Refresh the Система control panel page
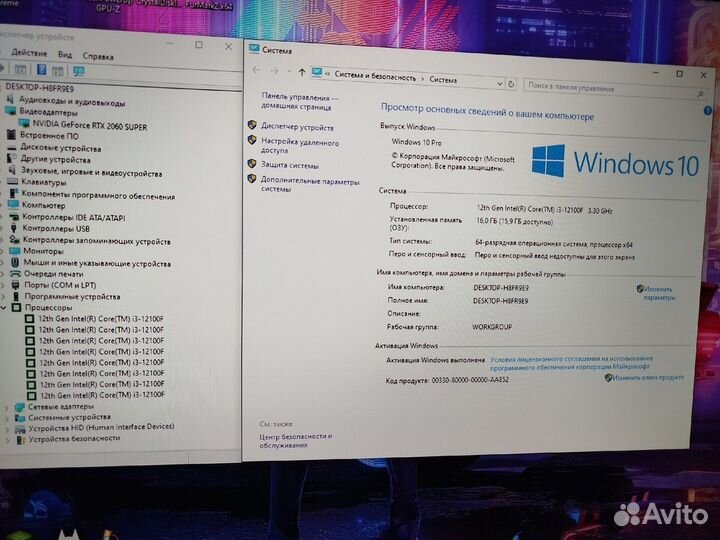Image resolution: width=720 pixels, height=540 pixels. click(x=511, y=84)
